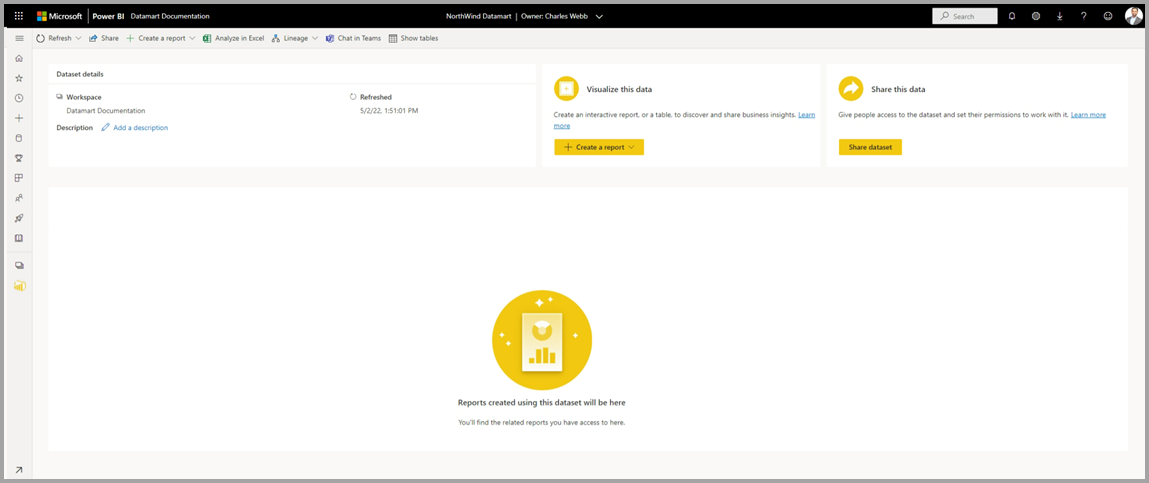Click in the Search box
Viewport: 1149px width, 483px height.
pyautogui.click(x=965, y=16)
